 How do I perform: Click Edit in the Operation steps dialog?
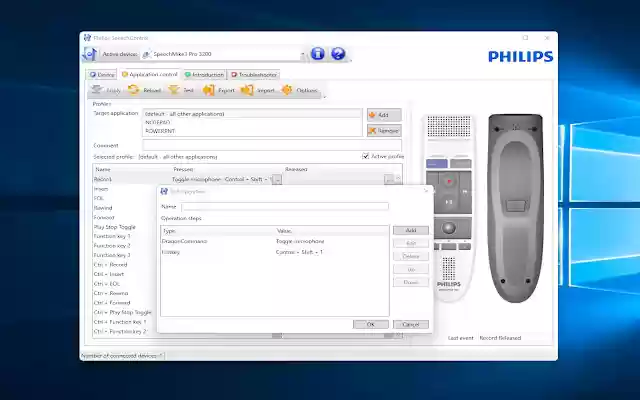tap(411, 243)
